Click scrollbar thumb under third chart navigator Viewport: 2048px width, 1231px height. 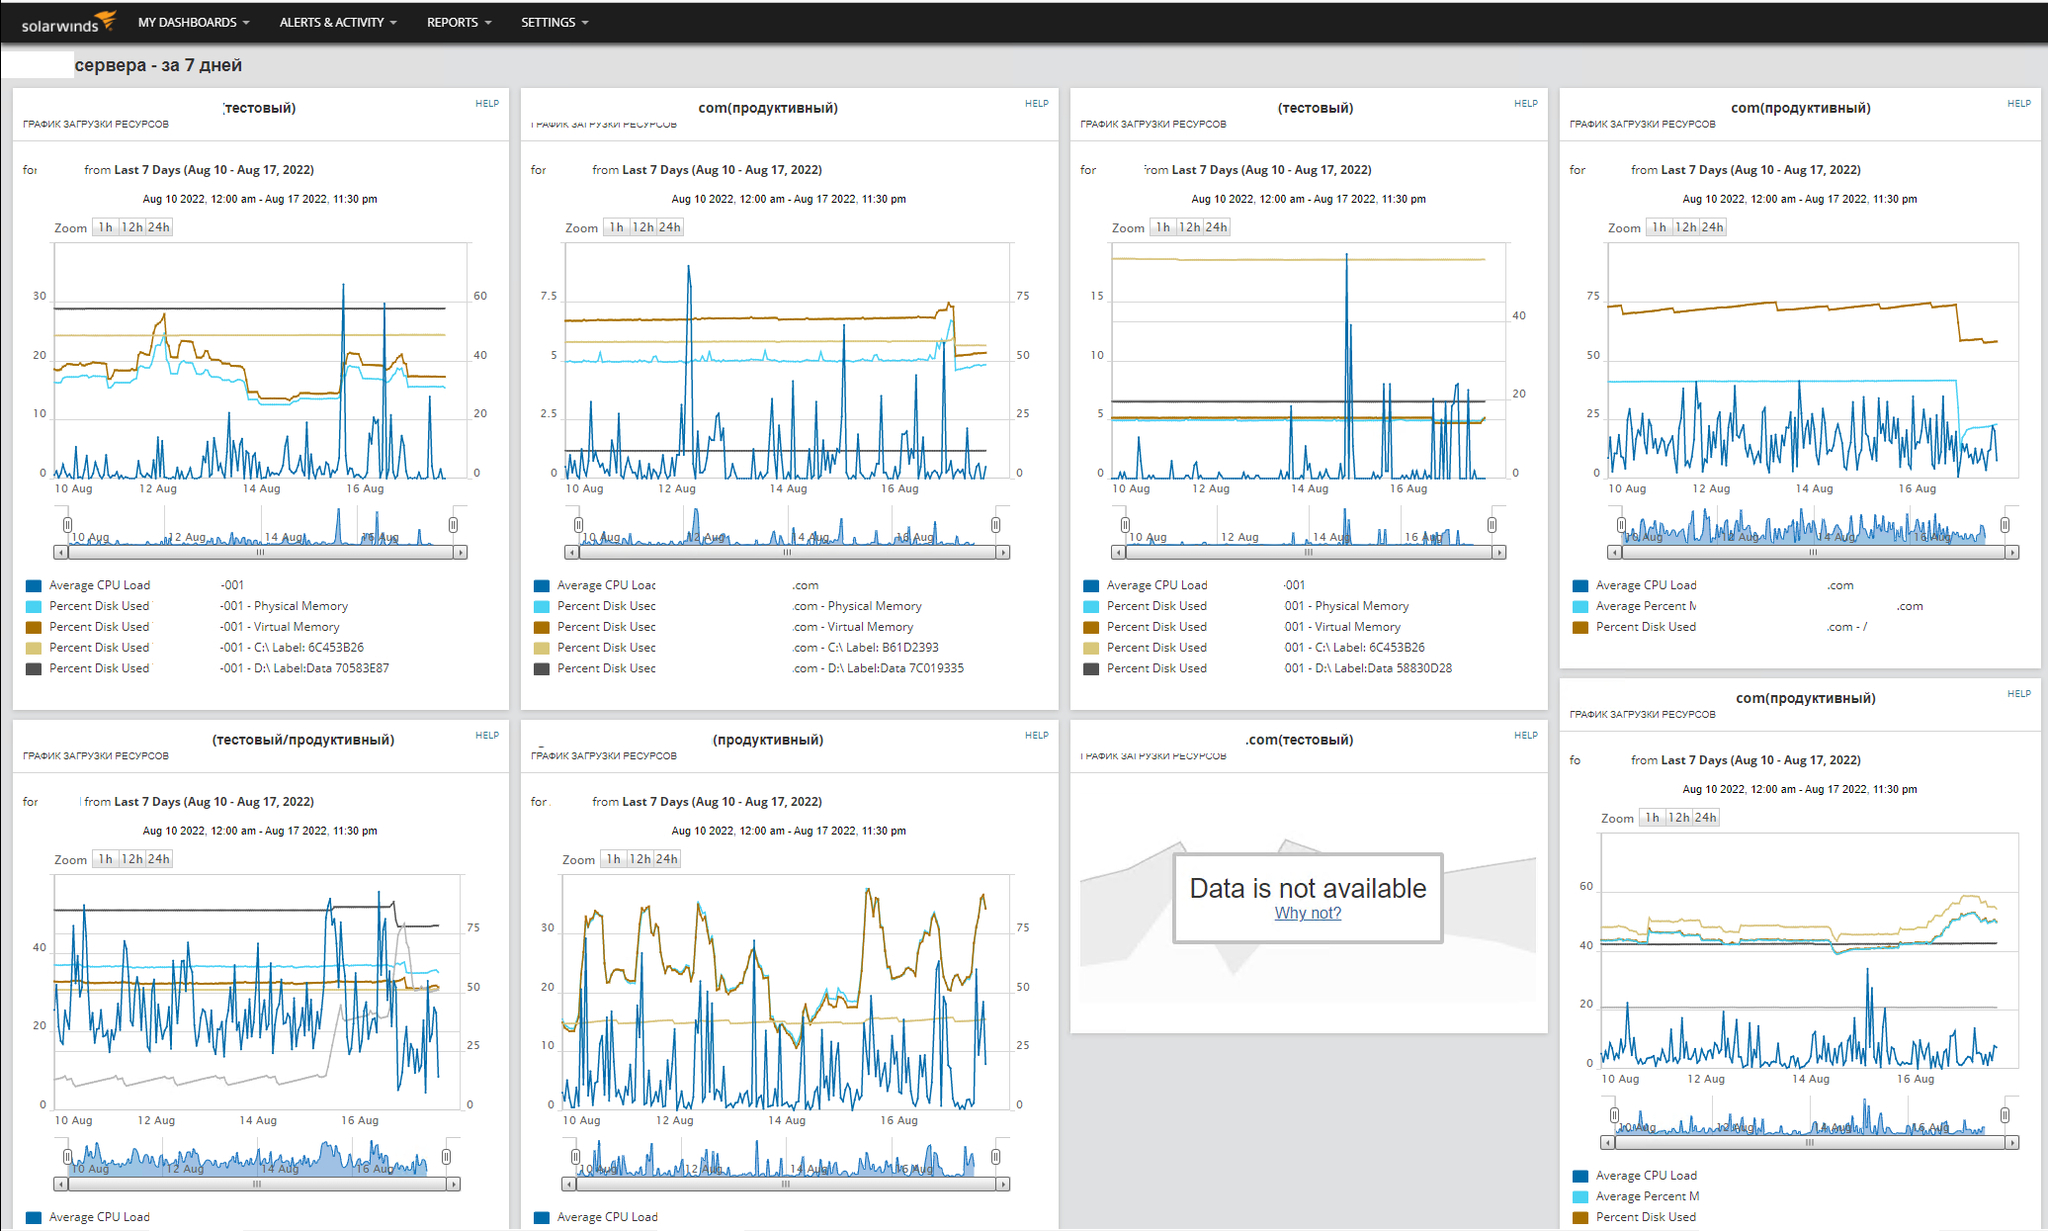[x=1307, y=552]
